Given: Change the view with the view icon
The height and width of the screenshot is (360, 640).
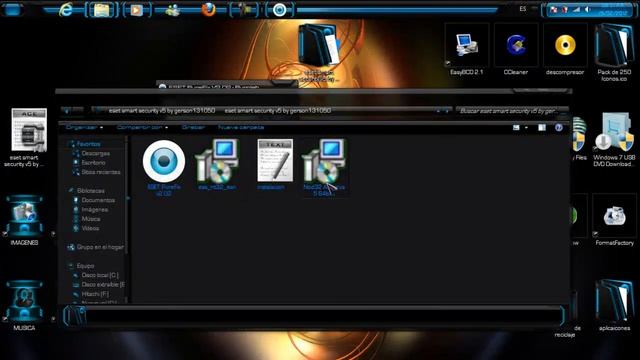Looking at the screenshot, I should pyautogui.click(x=516, y=128).
